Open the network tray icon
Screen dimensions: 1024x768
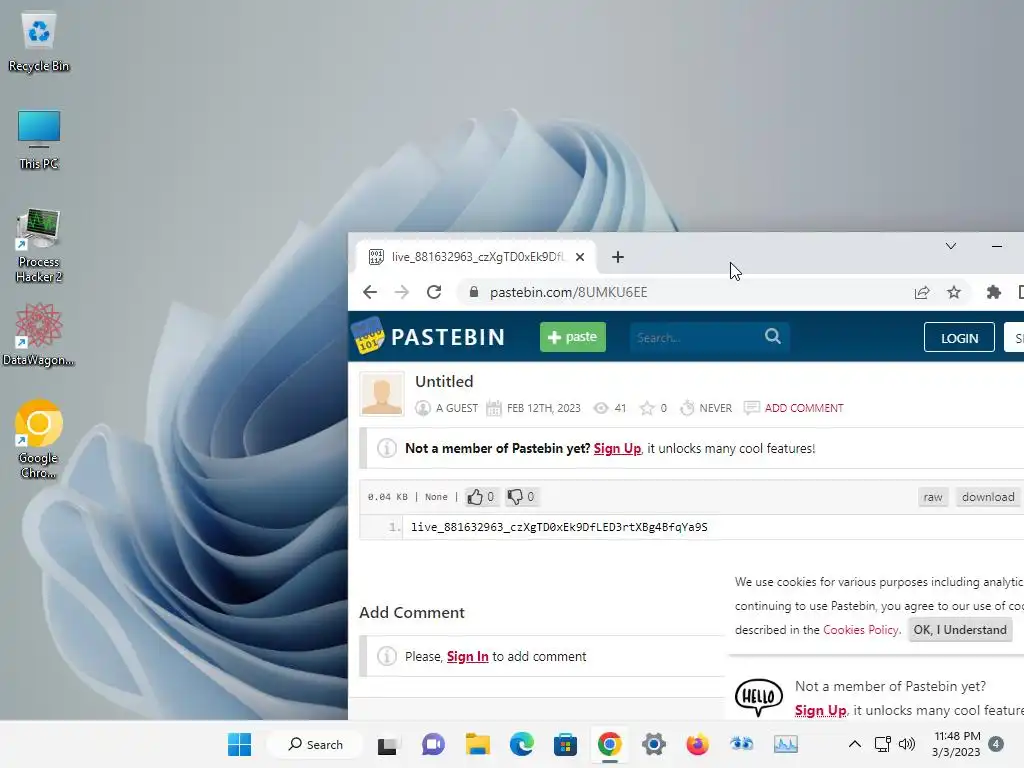tap(882, 744)
